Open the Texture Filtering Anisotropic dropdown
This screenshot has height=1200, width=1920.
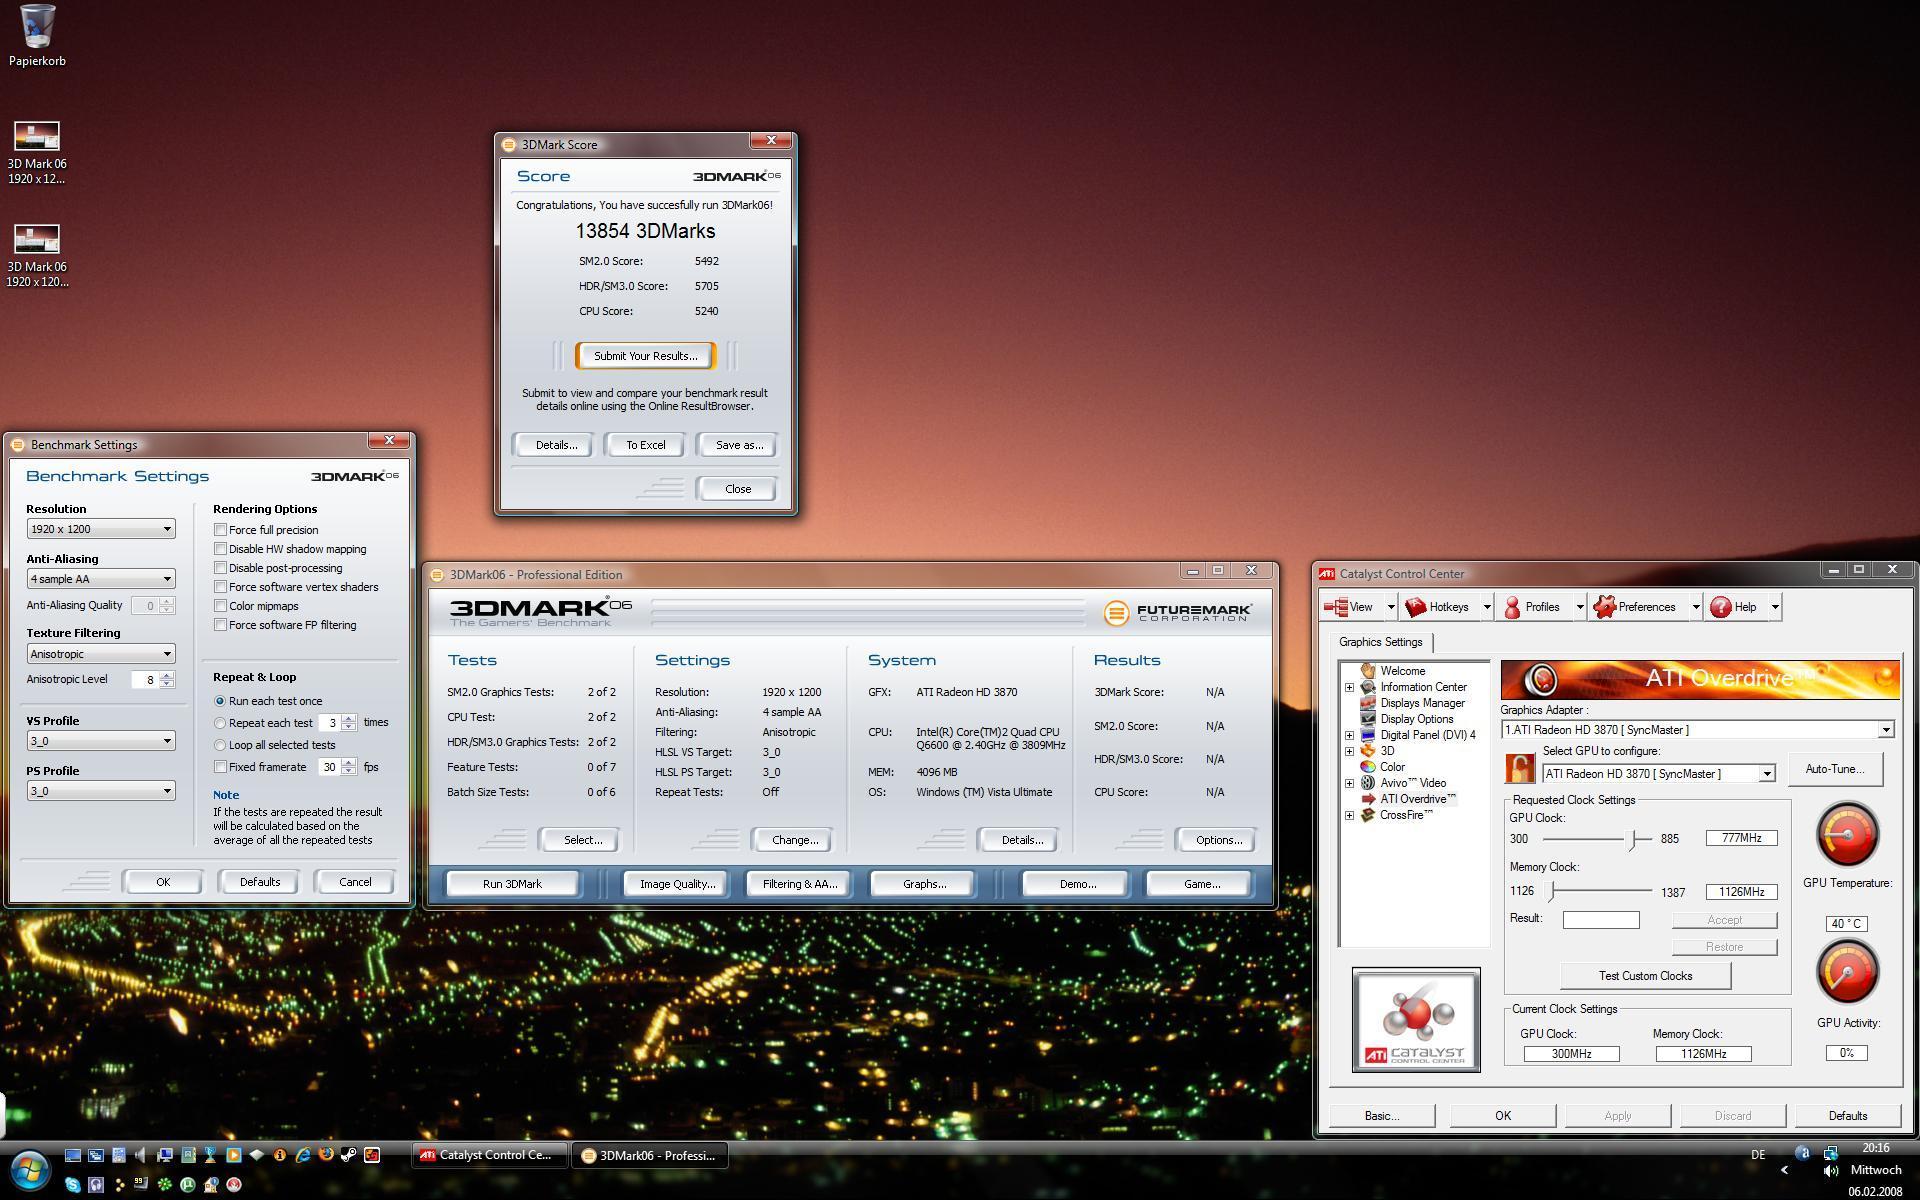click(x=100, y=654)
